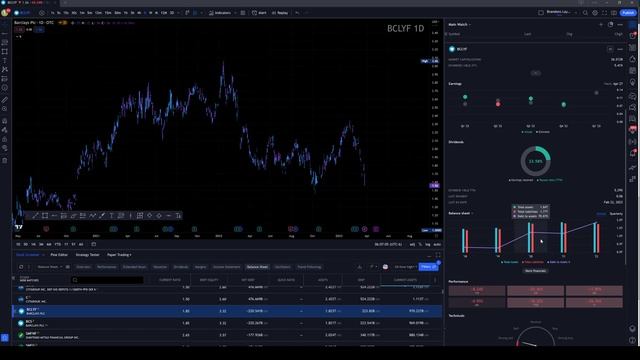Toggle the log scale option
Image resolution: width=640 pixels, height=360 pixels.
(427, 244)
